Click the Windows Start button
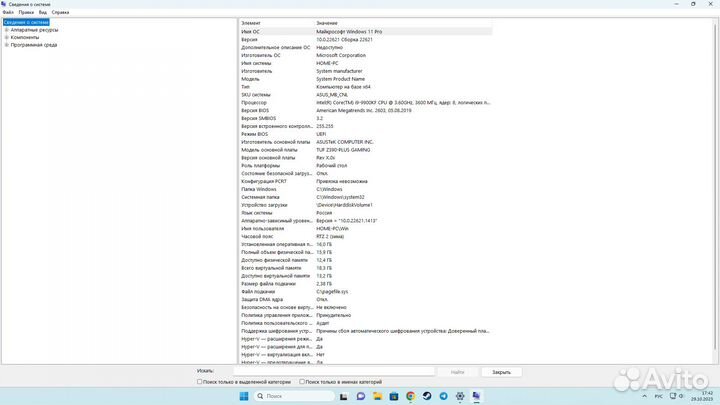The height and width of the screenshot is (405, 720). coord(243,396)
